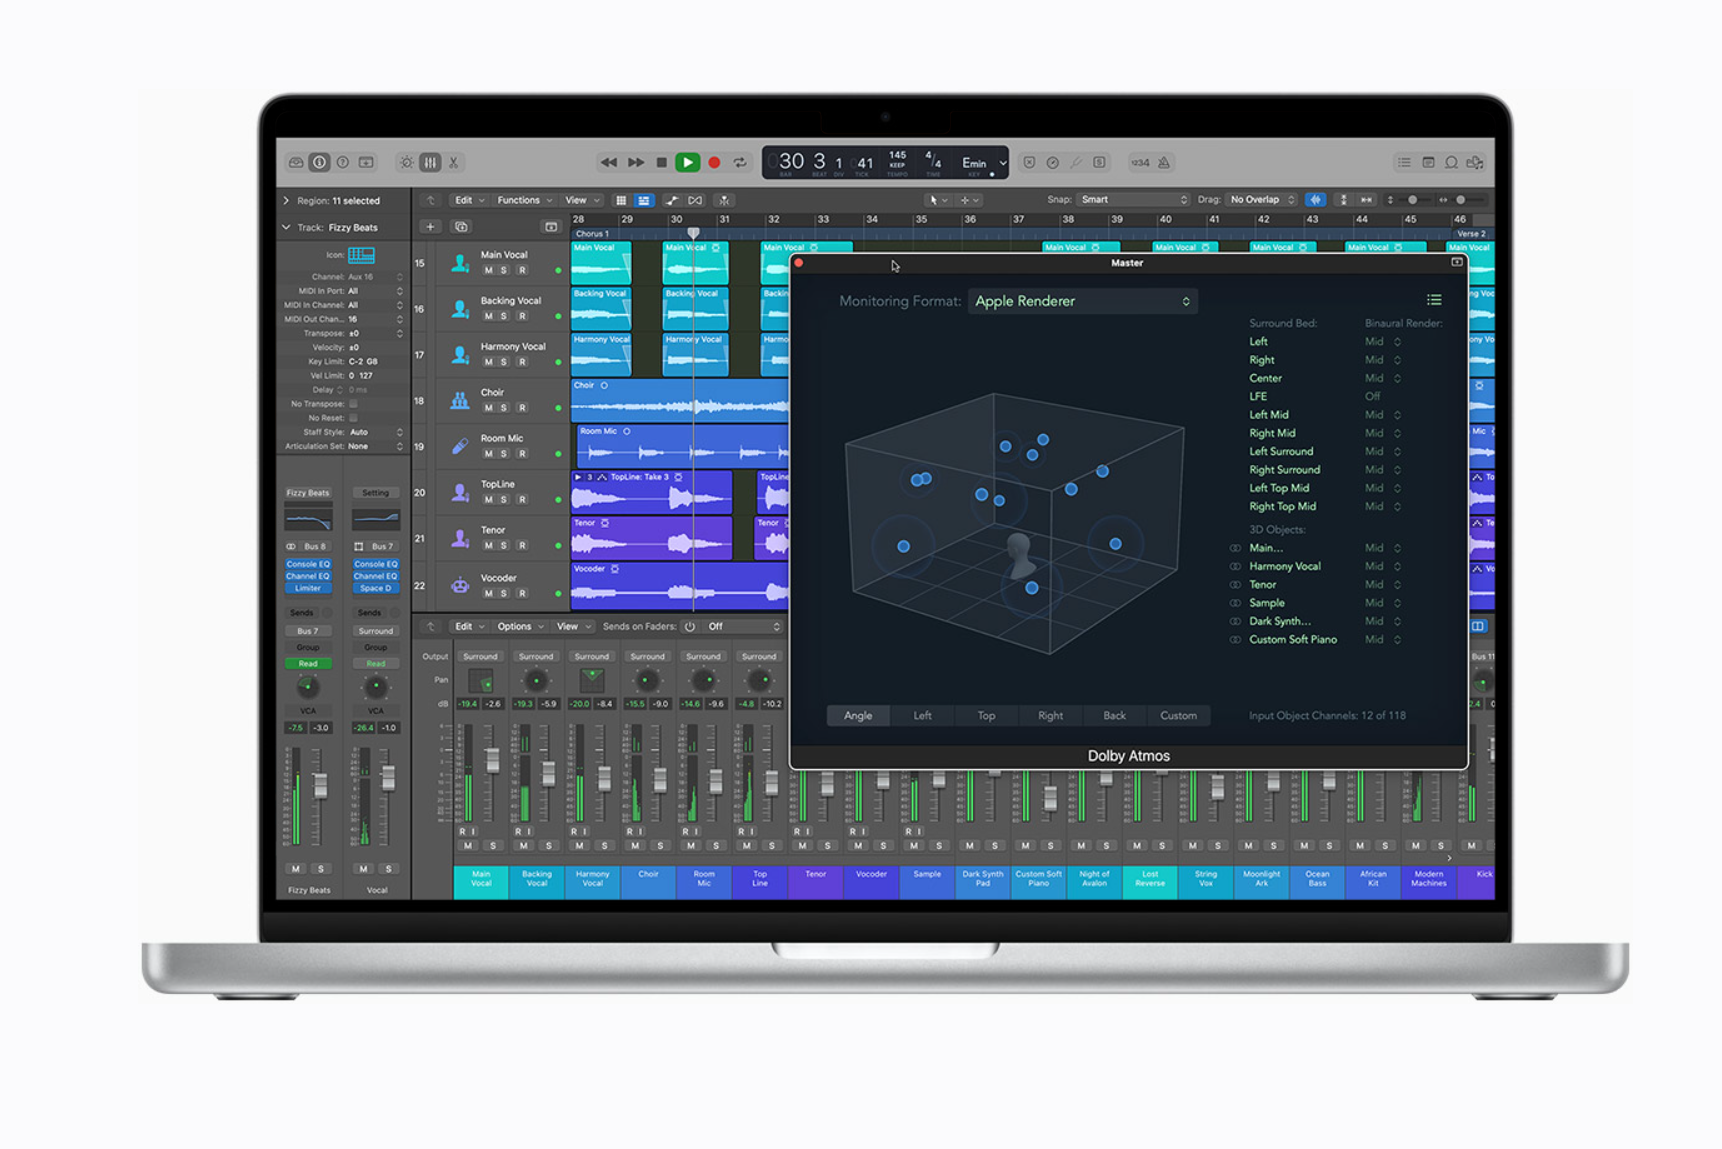Click the Duplicate Track button
The width and height of the screenshot is (1722, 1149).
pyautogui.click(x=461, y=227)
